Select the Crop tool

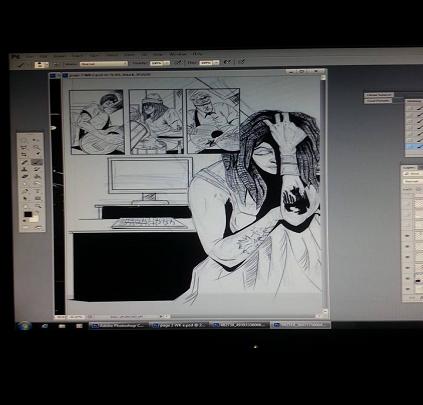(x=24, y=154)
